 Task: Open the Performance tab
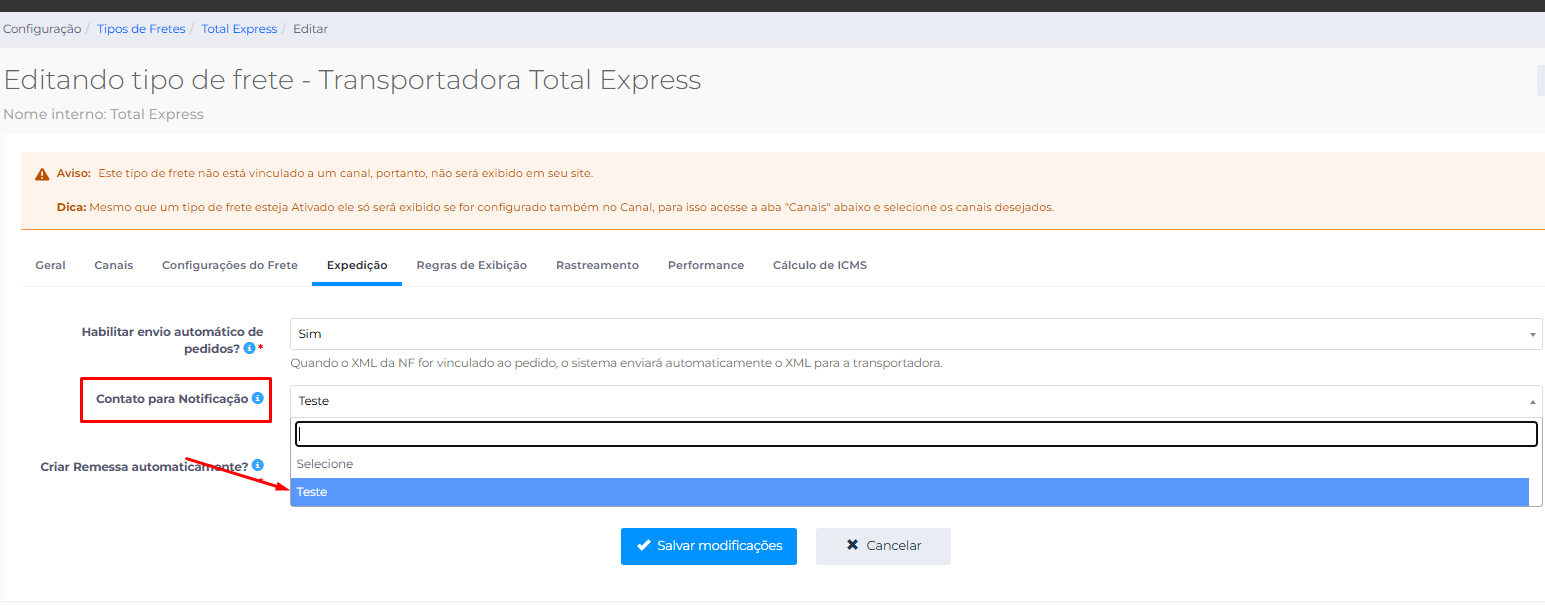(706, 265)
